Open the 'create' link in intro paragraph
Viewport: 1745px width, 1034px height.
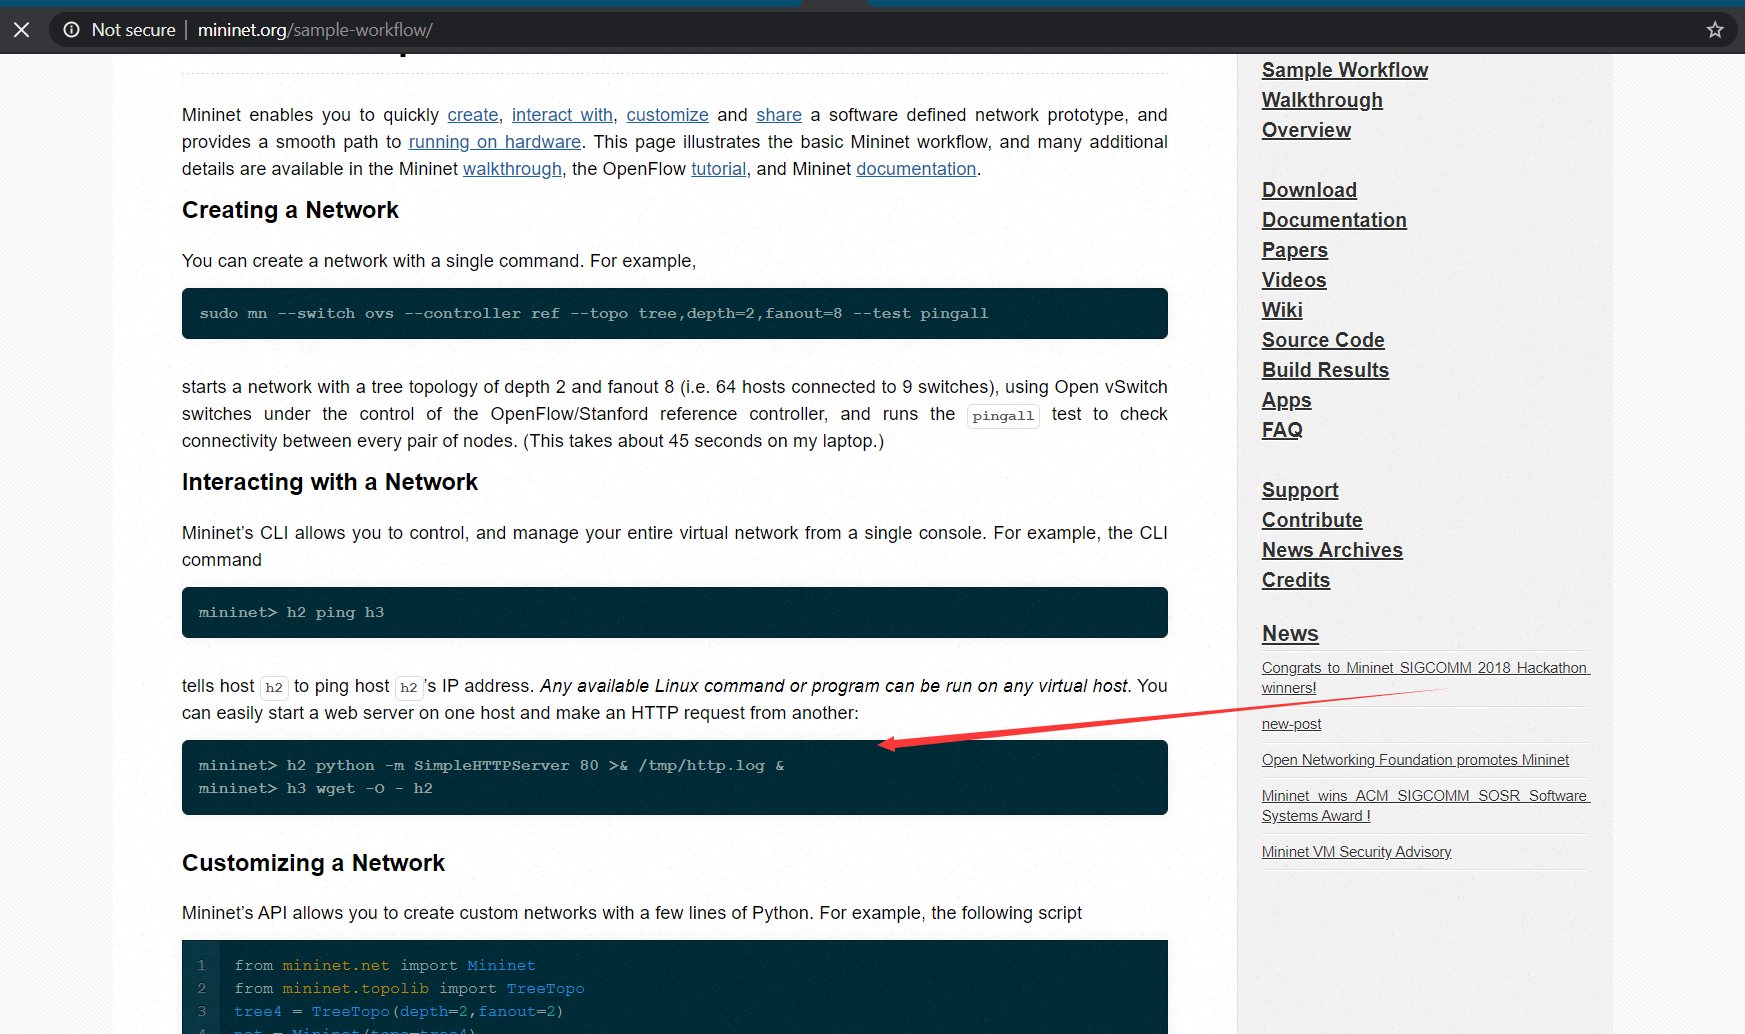[x=473, y=115]
